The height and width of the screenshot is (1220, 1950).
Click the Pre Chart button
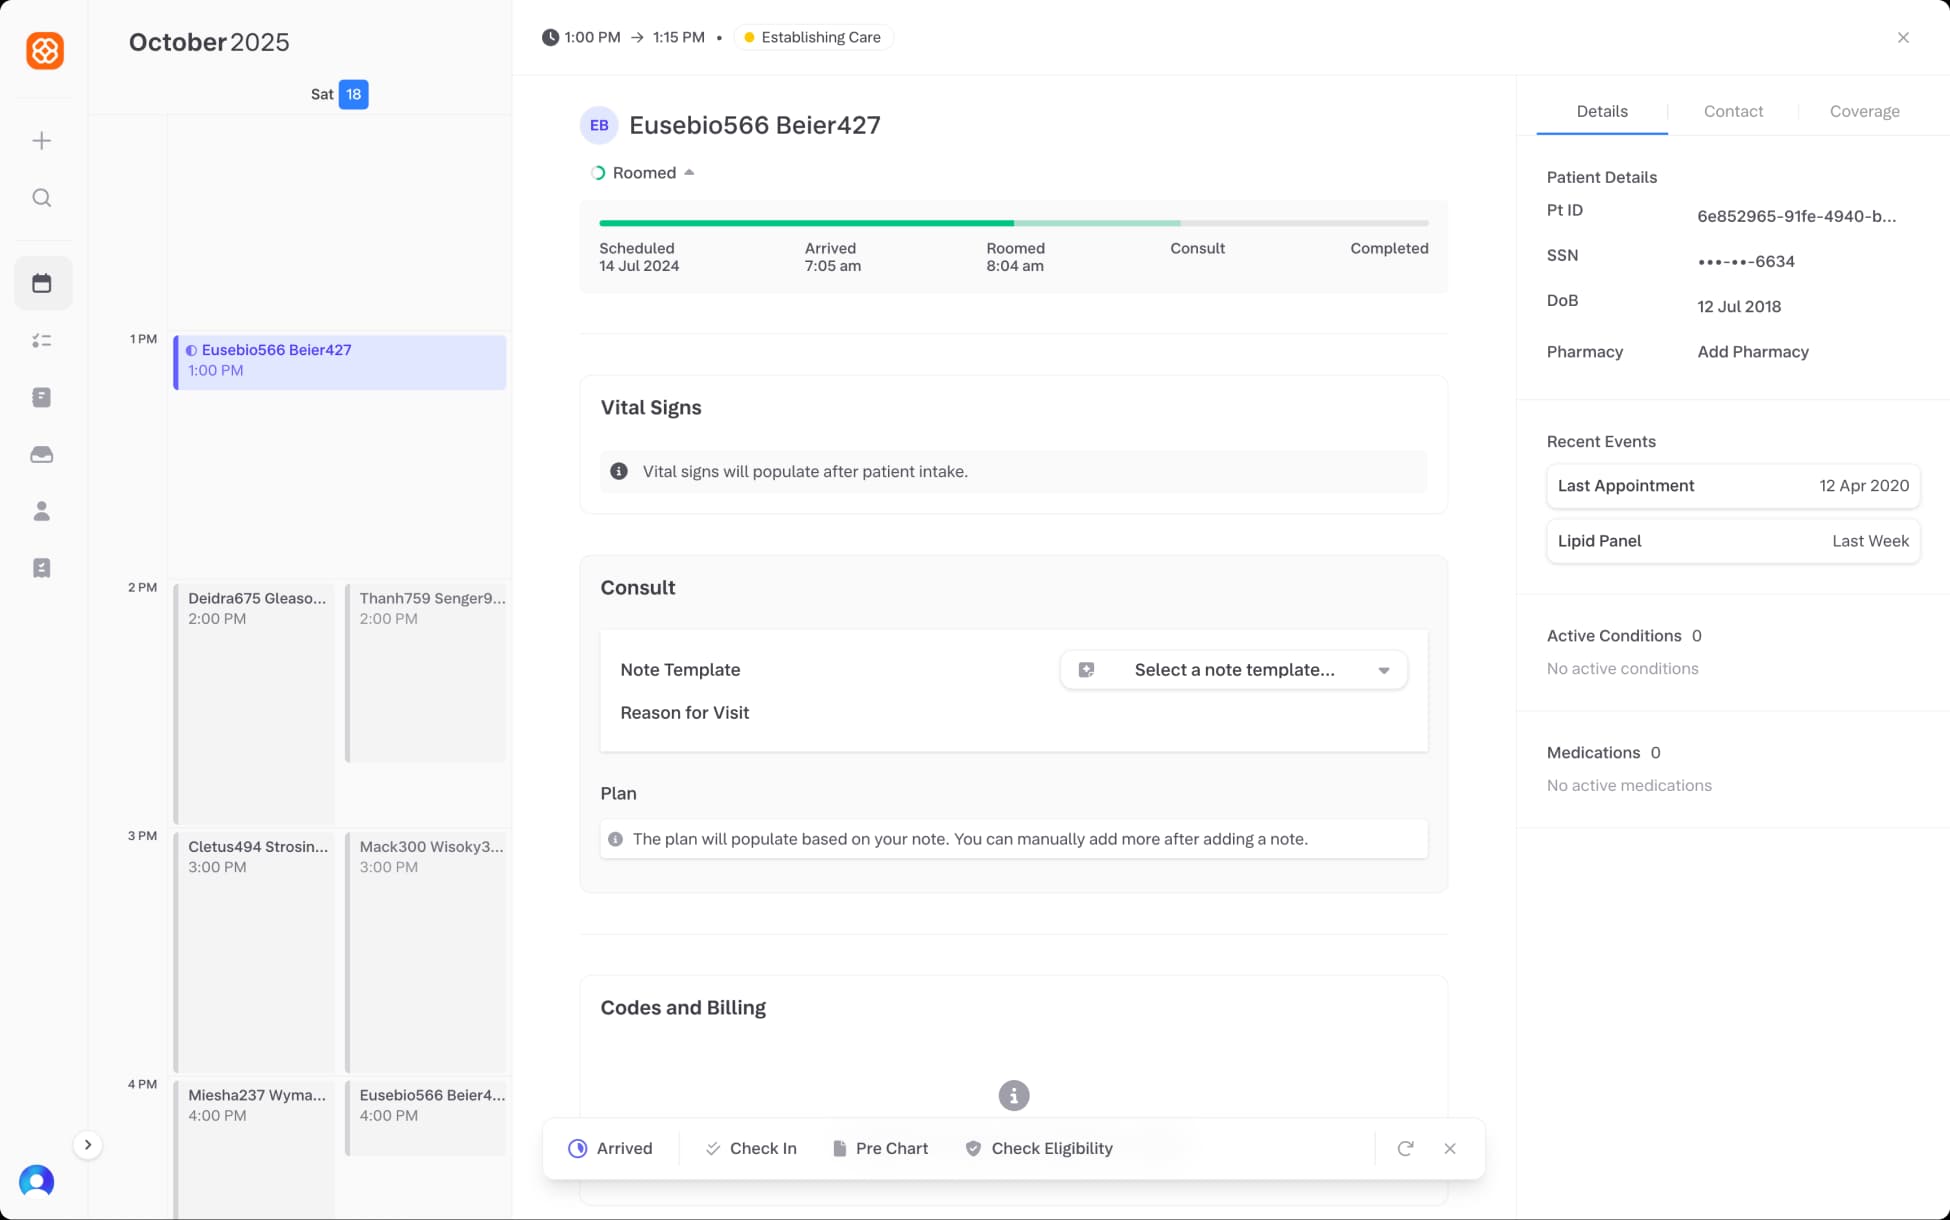point(880,1148)
